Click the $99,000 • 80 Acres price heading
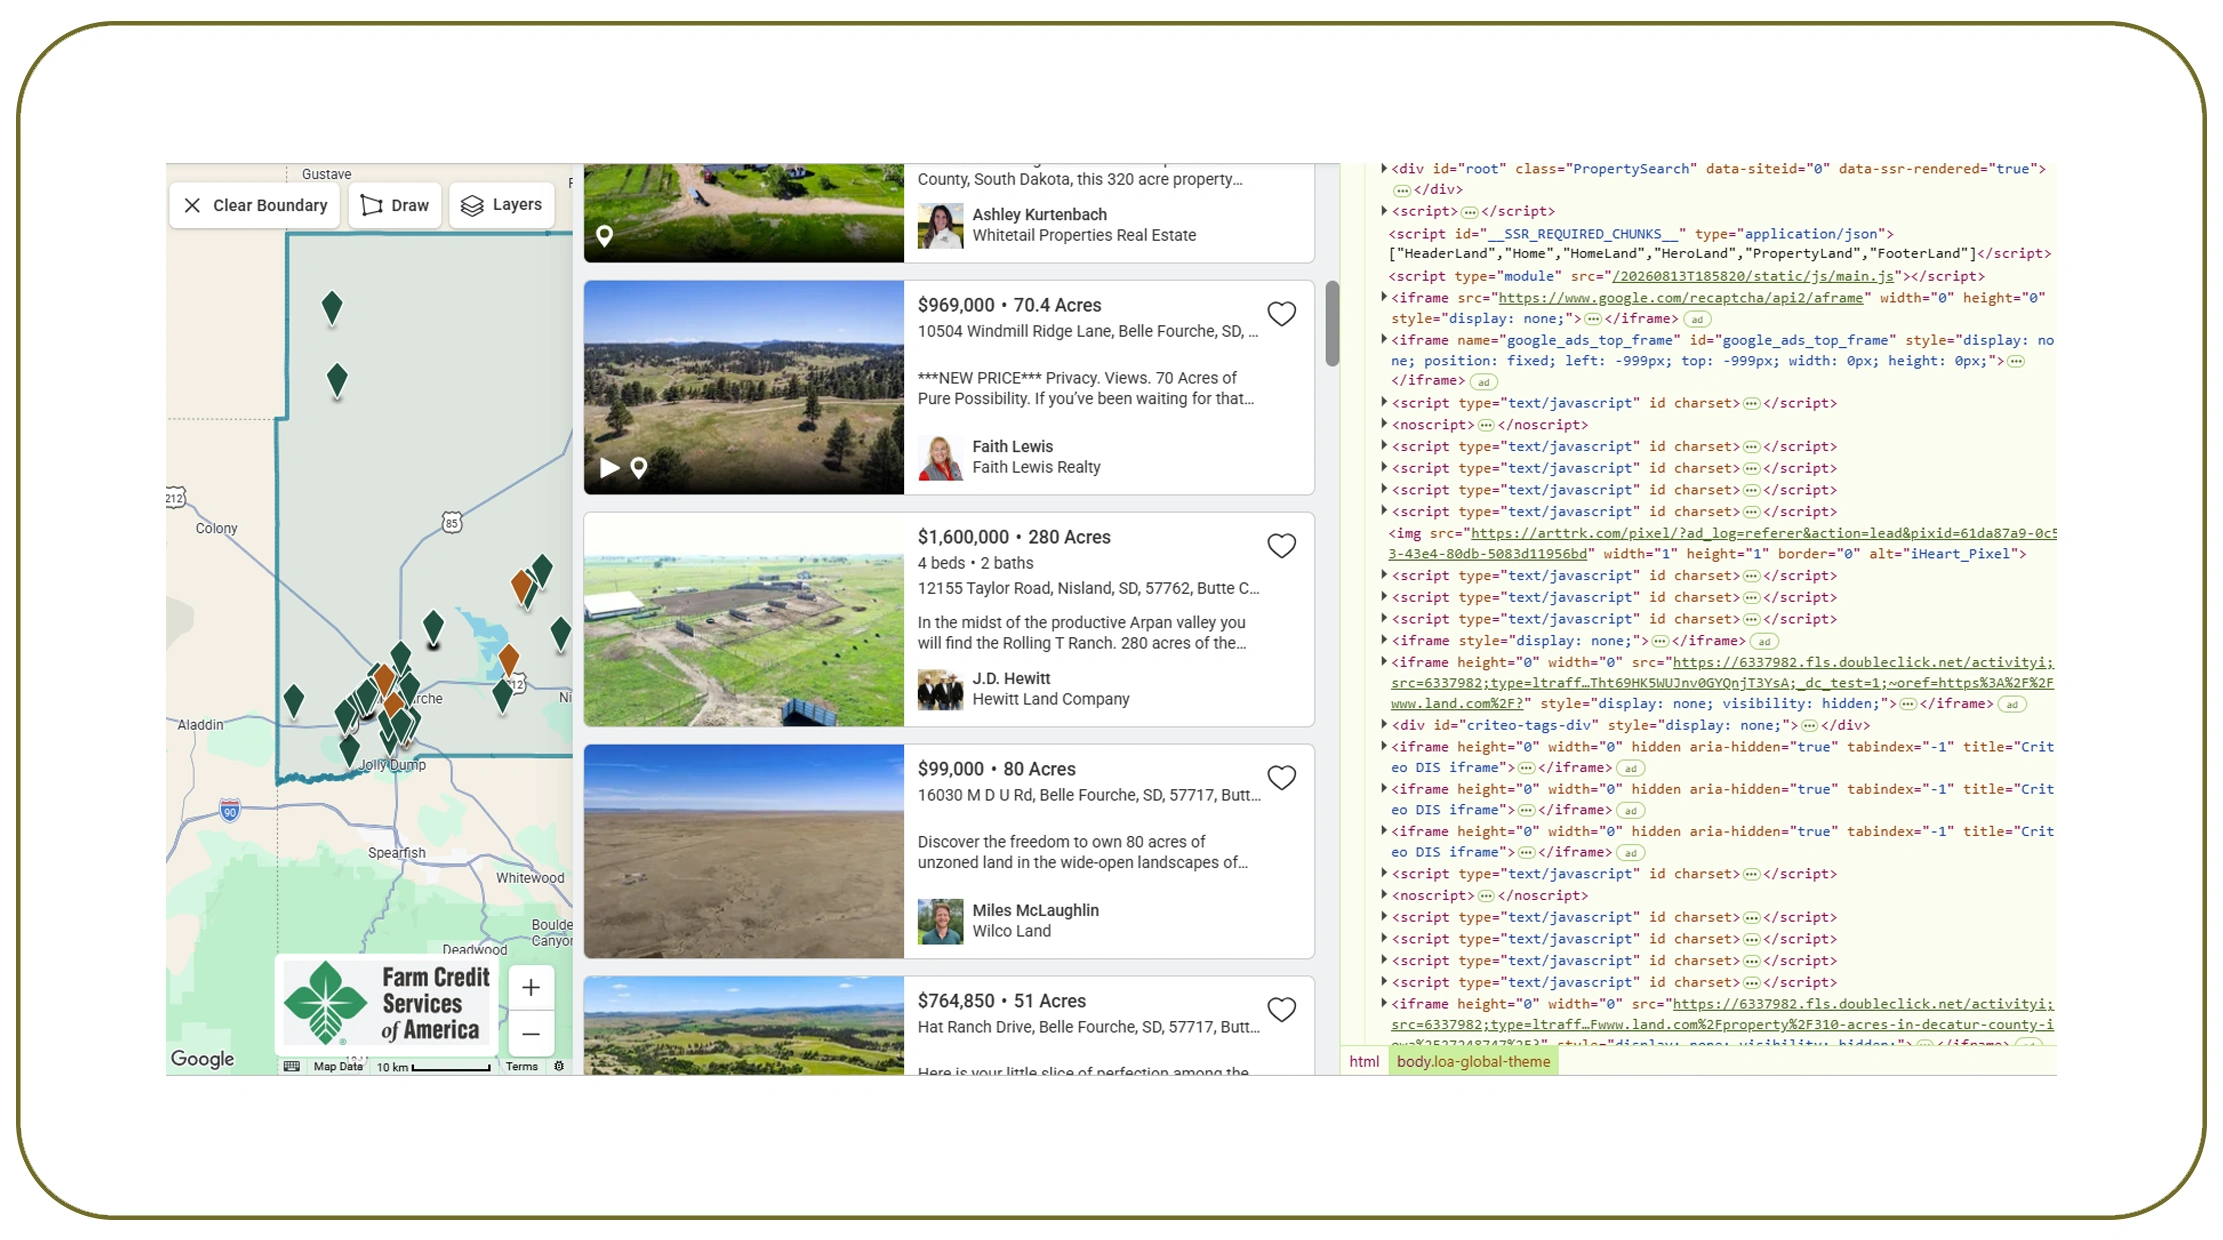Viewport: 2223px width, 1240px height. tap(996, 769)
